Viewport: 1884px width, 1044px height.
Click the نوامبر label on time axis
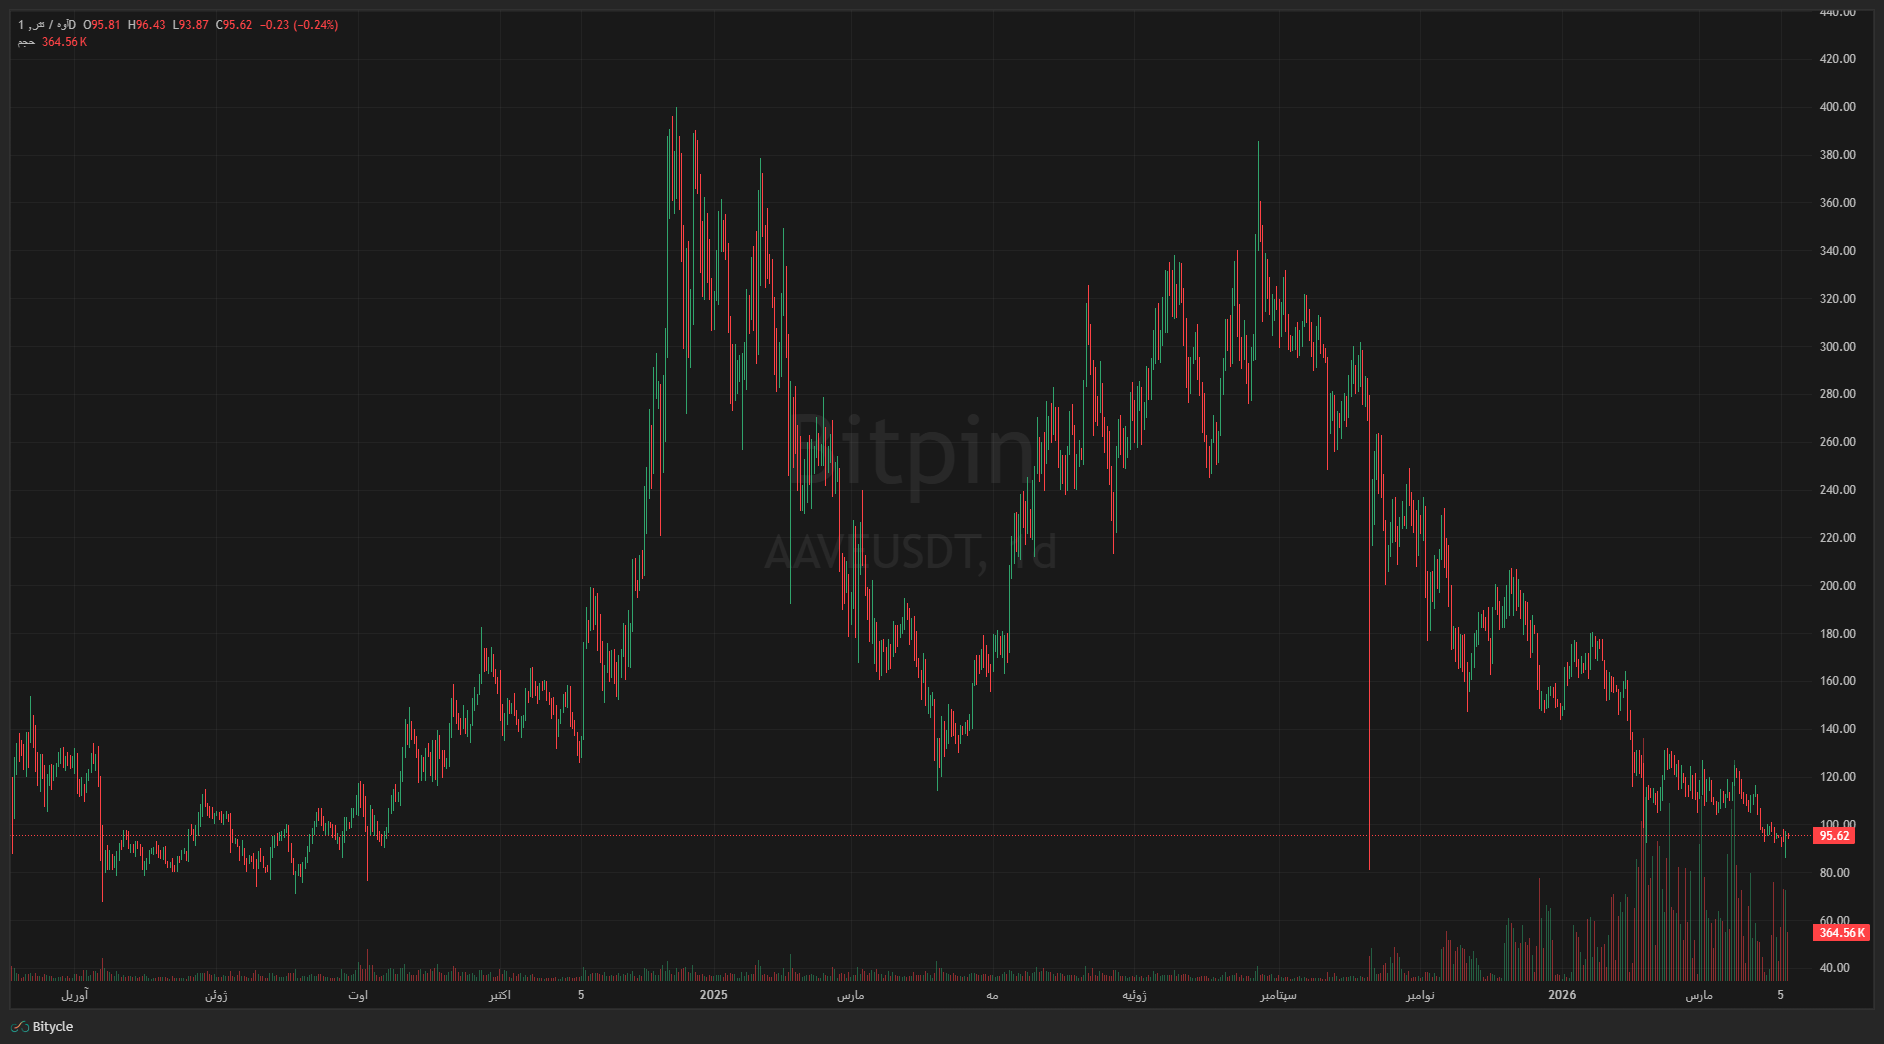(1420, 995)
